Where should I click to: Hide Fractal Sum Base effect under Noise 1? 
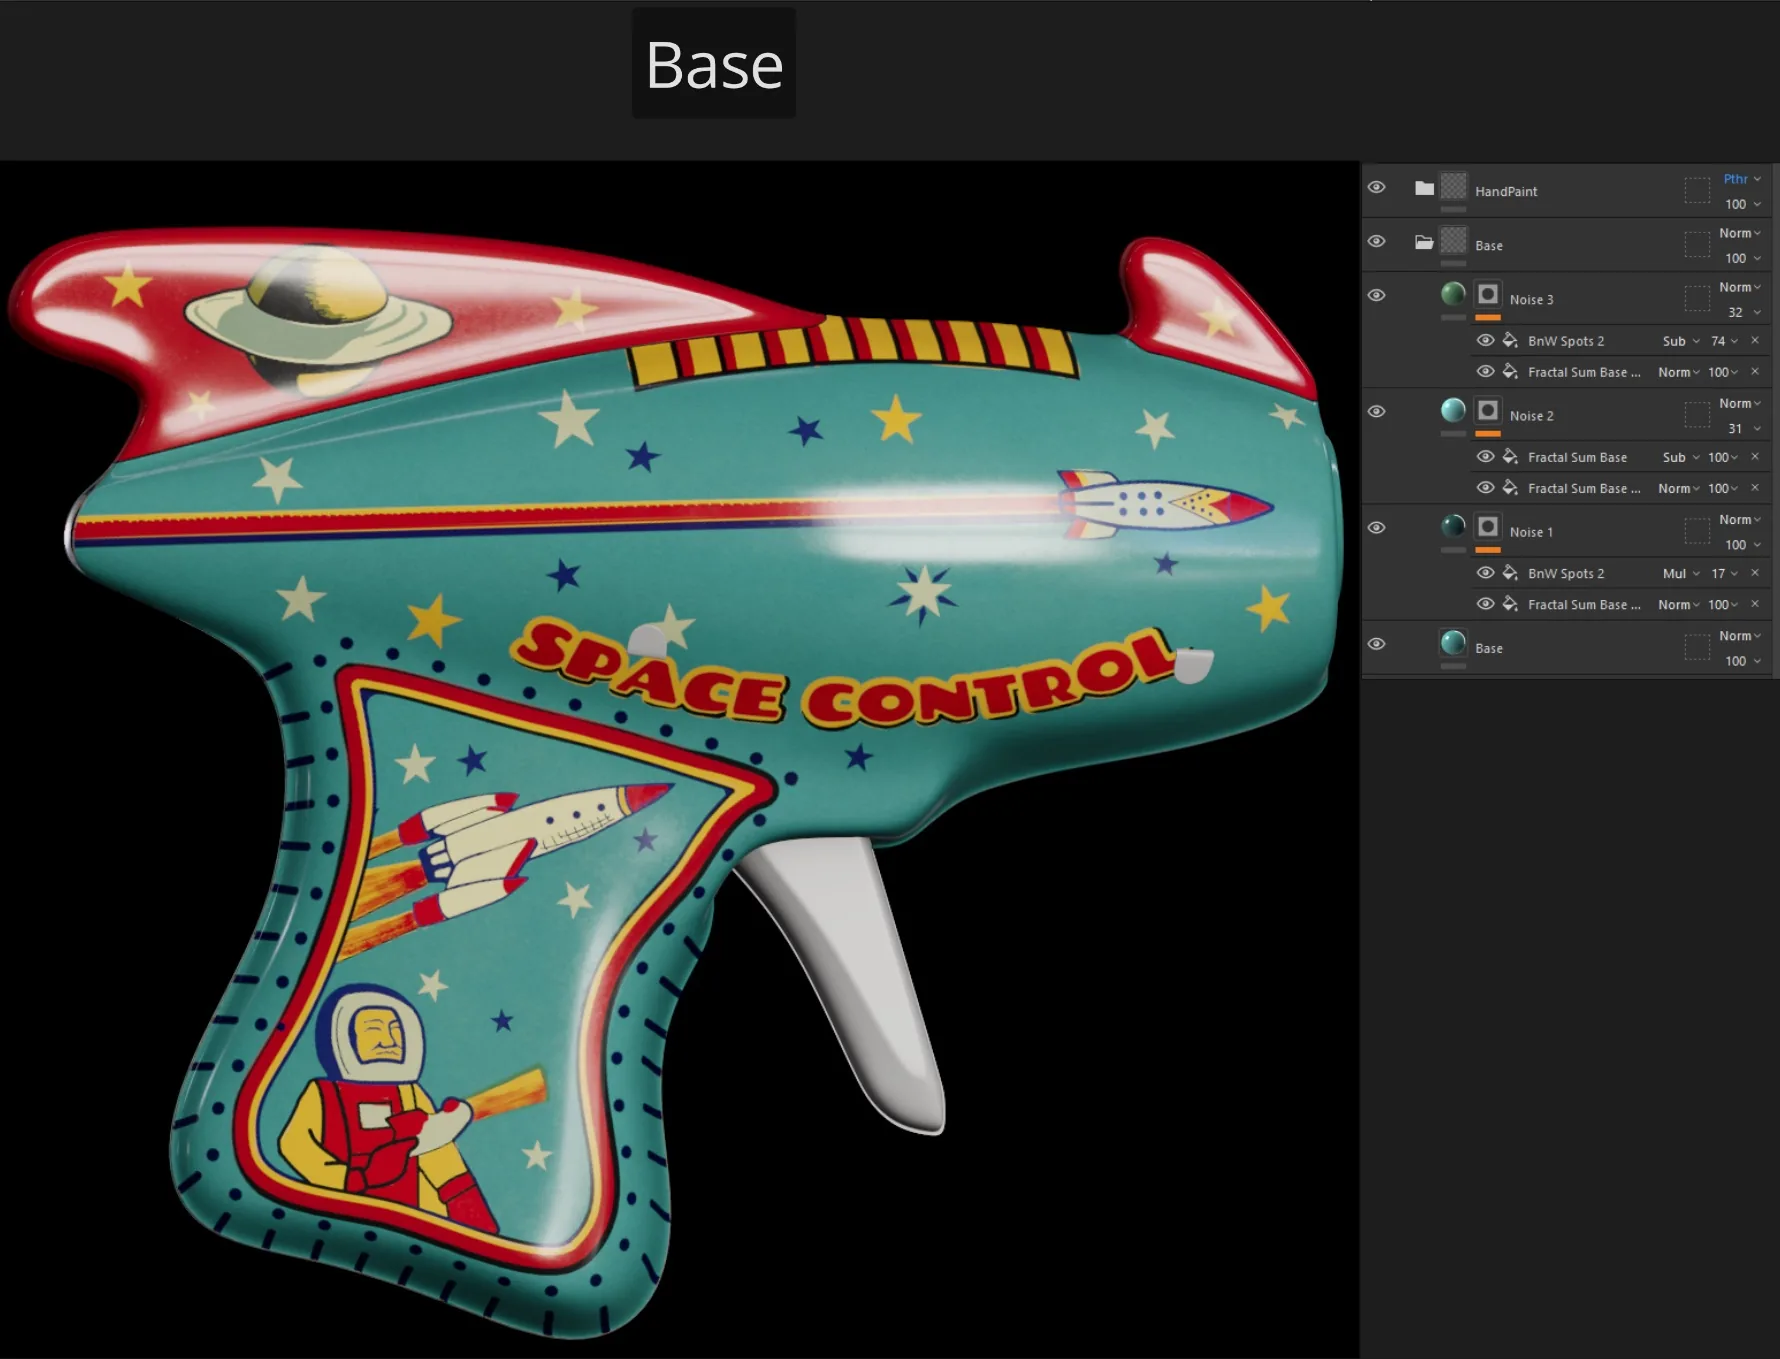click(x=1485, y=604)
